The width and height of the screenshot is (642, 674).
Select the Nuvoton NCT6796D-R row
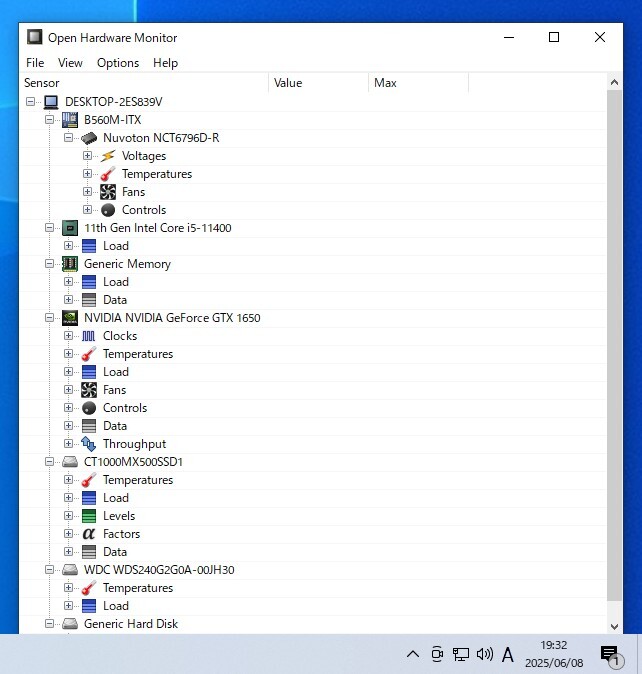point(313,138)
